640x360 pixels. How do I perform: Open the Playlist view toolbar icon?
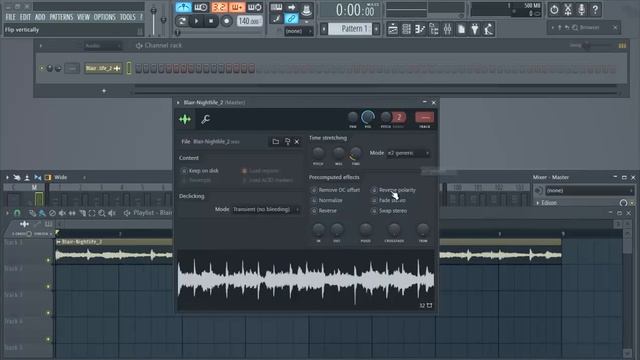coord(393,29)
